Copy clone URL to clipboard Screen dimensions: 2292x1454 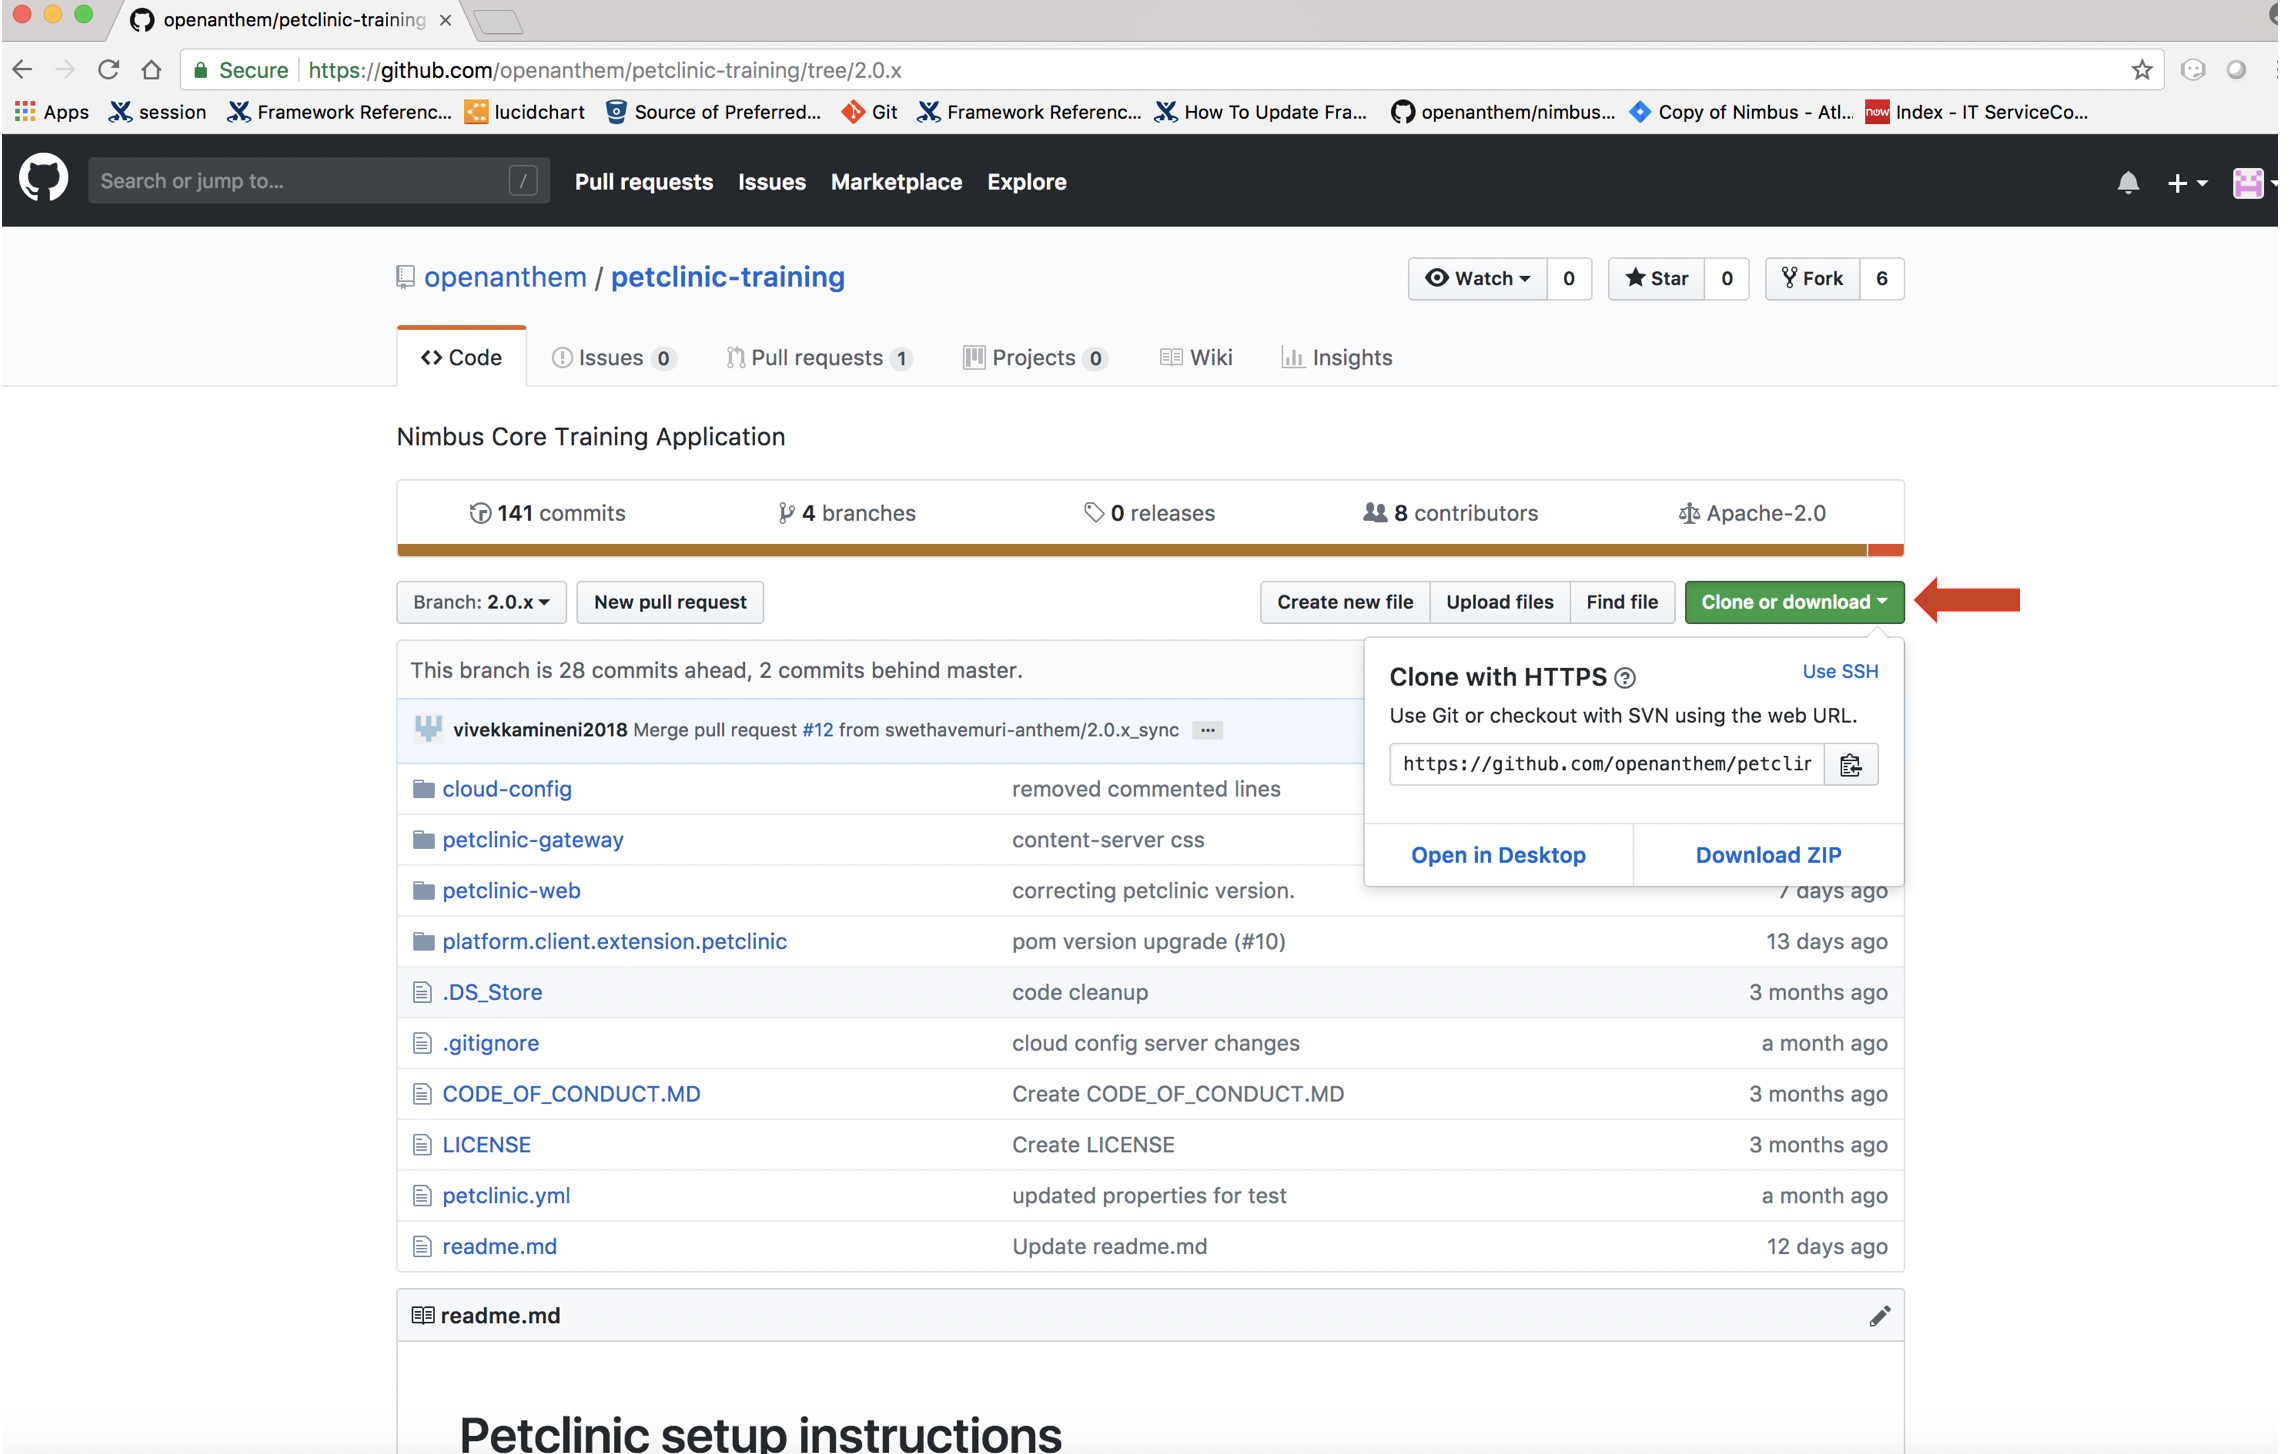[x=1850, y=765]
